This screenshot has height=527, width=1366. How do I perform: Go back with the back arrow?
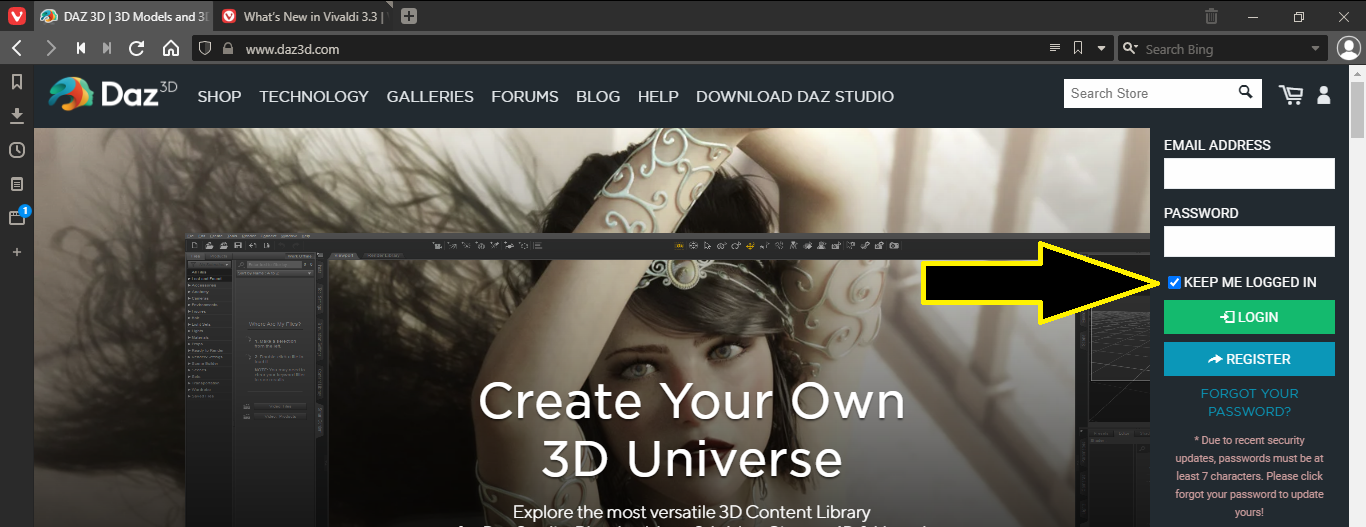17,48
